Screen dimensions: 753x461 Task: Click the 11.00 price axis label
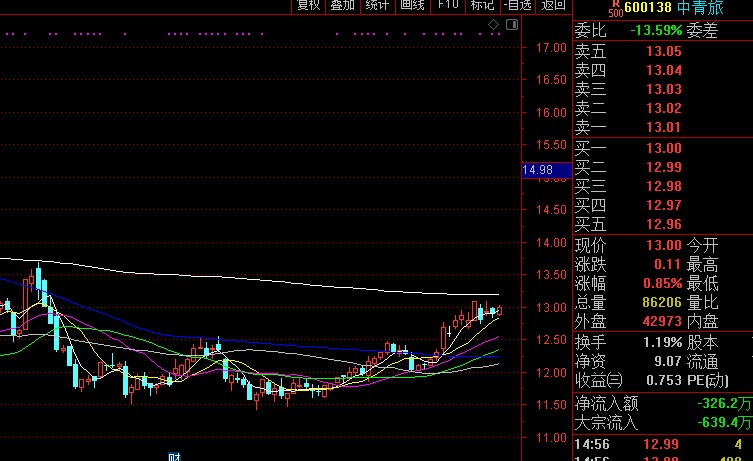click(x=551, y=437)
